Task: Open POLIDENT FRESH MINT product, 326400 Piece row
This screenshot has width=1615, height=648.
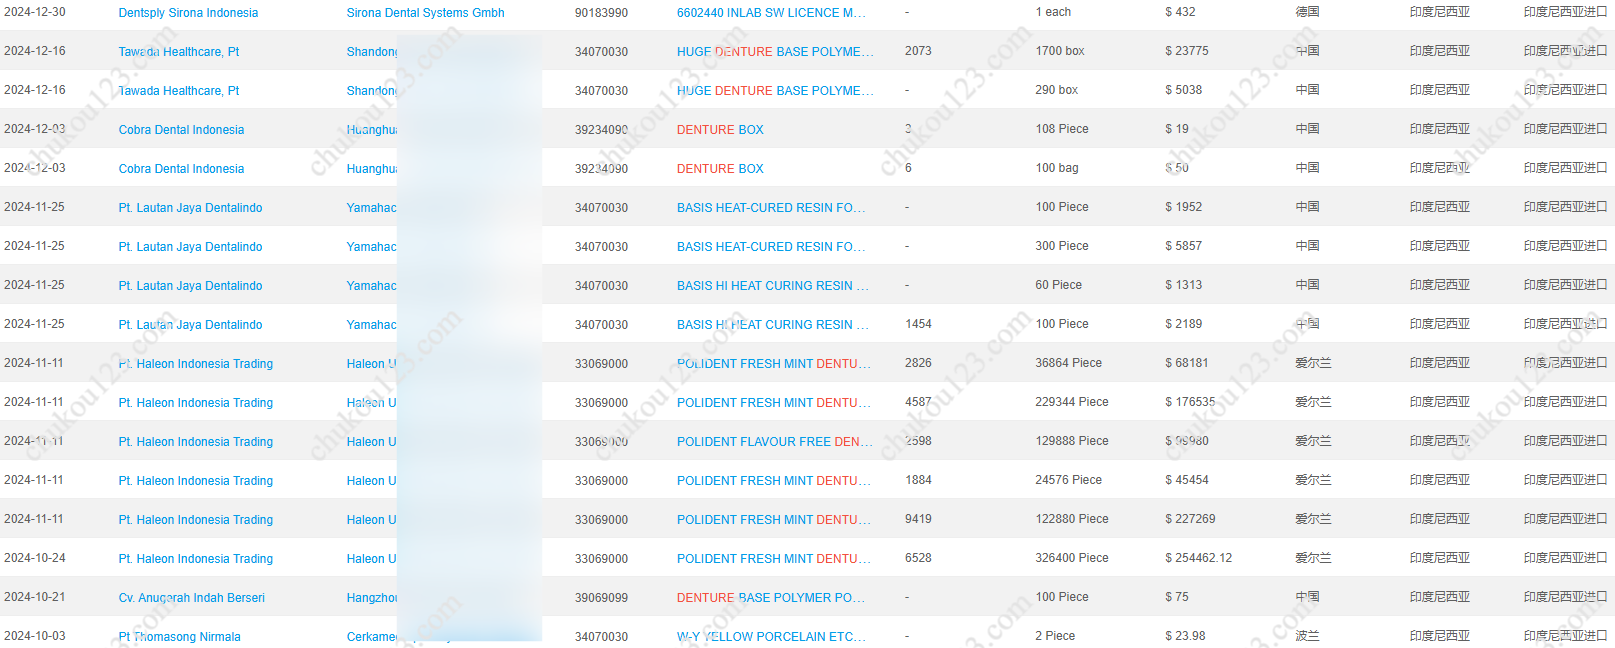Action: tap(774, 559)
